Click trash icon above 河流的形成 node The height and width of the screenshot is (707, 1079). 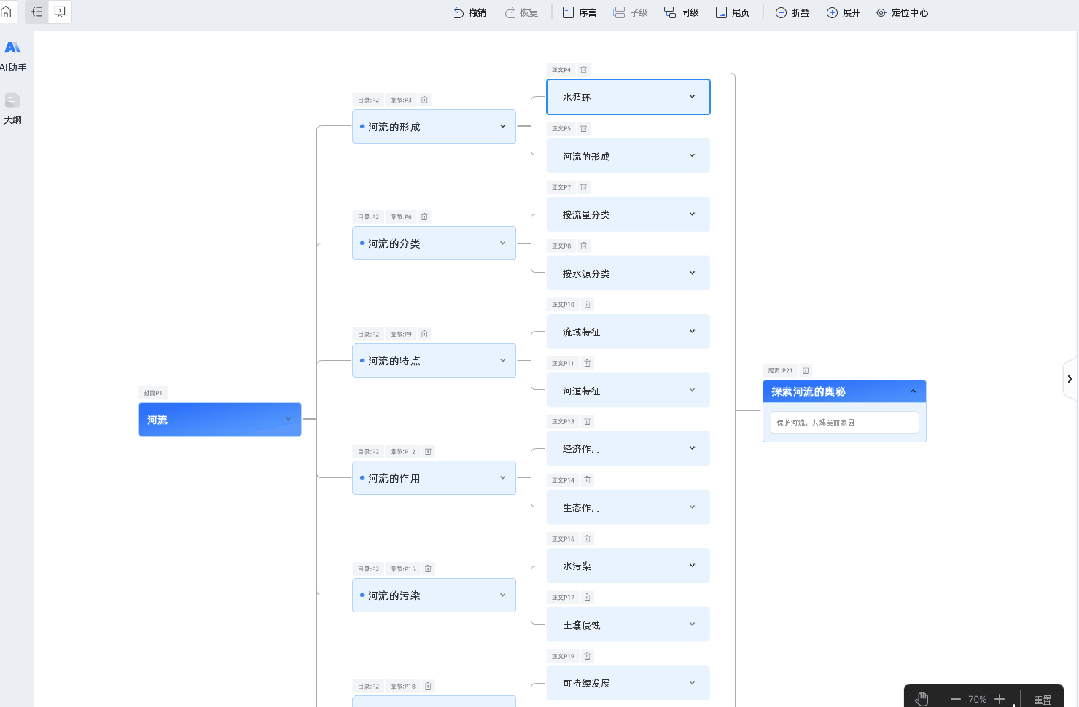point(424,100)
